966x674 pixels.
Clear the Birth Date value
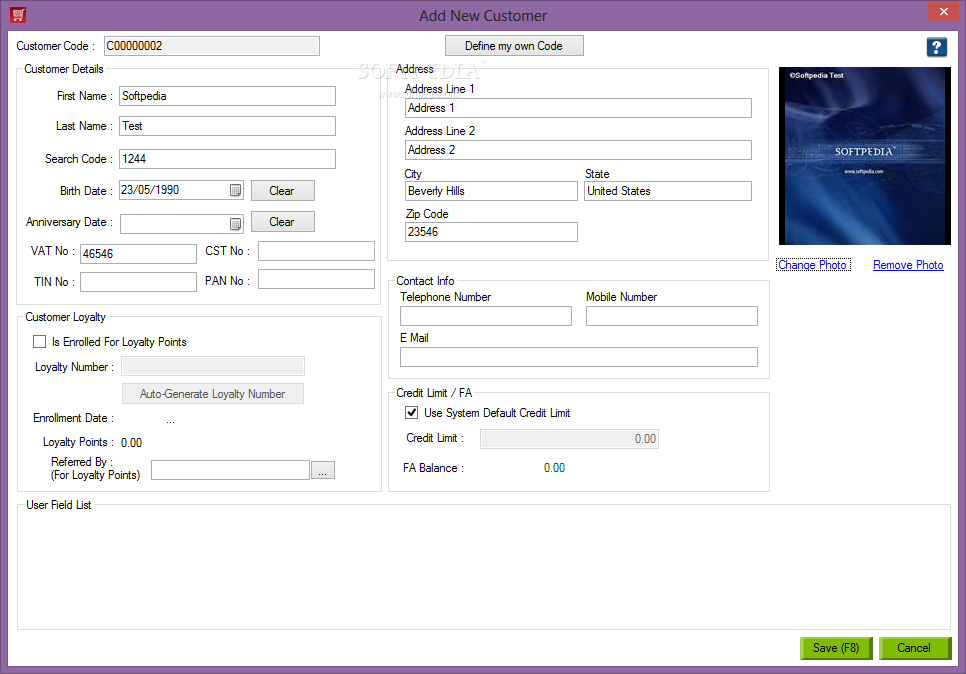point(282,190)
